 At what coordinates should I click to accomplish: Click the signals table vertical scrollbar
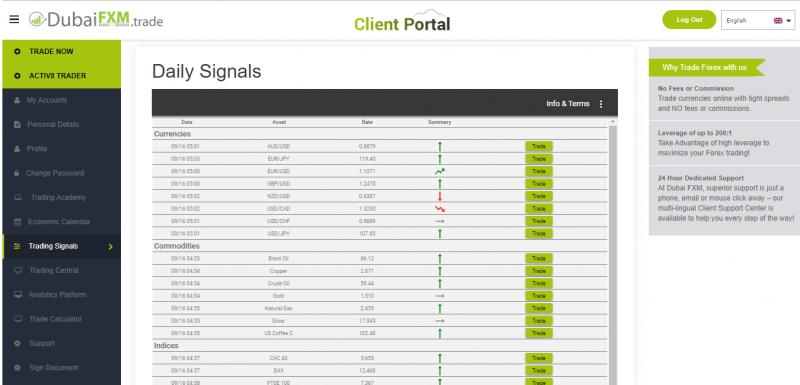[613, 255]
